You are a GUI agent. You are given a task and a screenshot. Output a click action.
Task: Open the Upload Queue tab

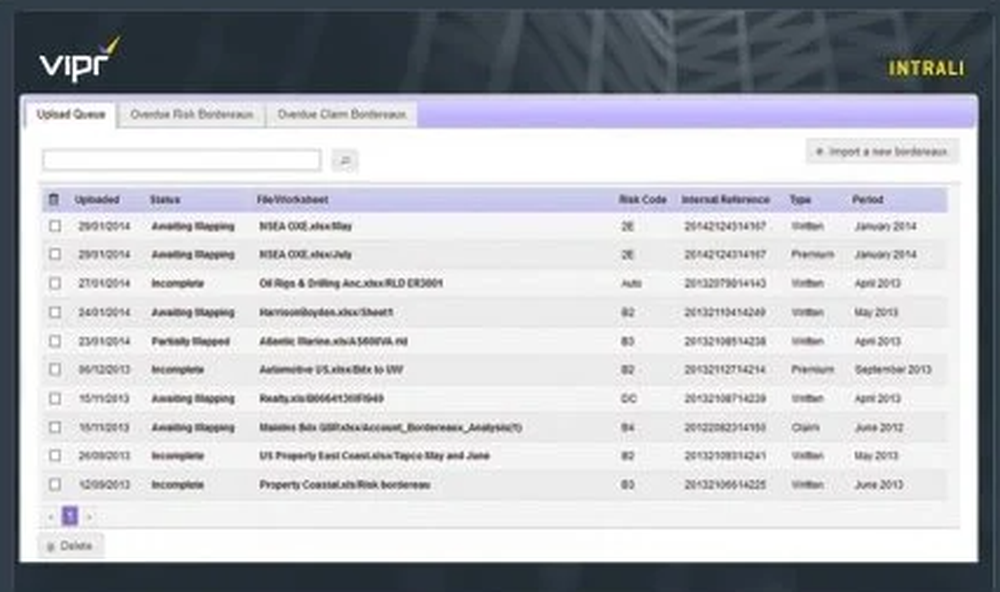pyautogui.click(x=71, y=115)
